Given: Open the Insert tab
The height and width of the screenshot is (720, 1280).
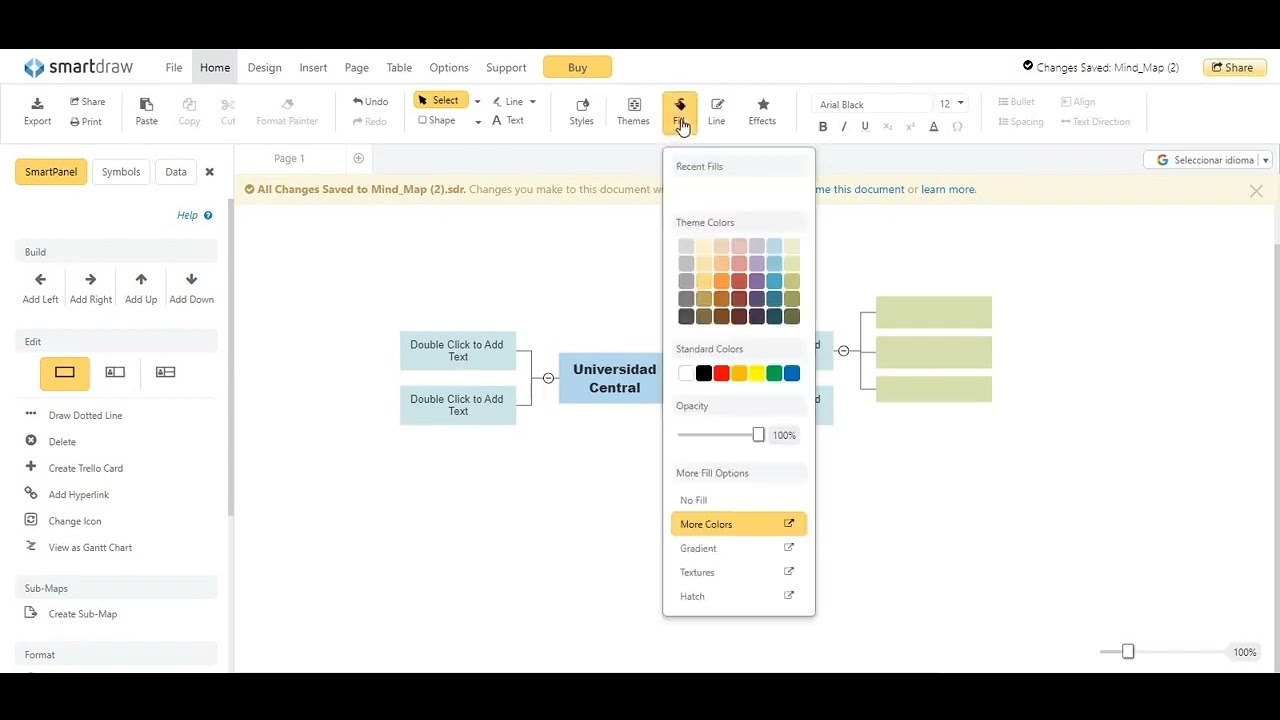Looking at the screenshot, I should 313,68.
